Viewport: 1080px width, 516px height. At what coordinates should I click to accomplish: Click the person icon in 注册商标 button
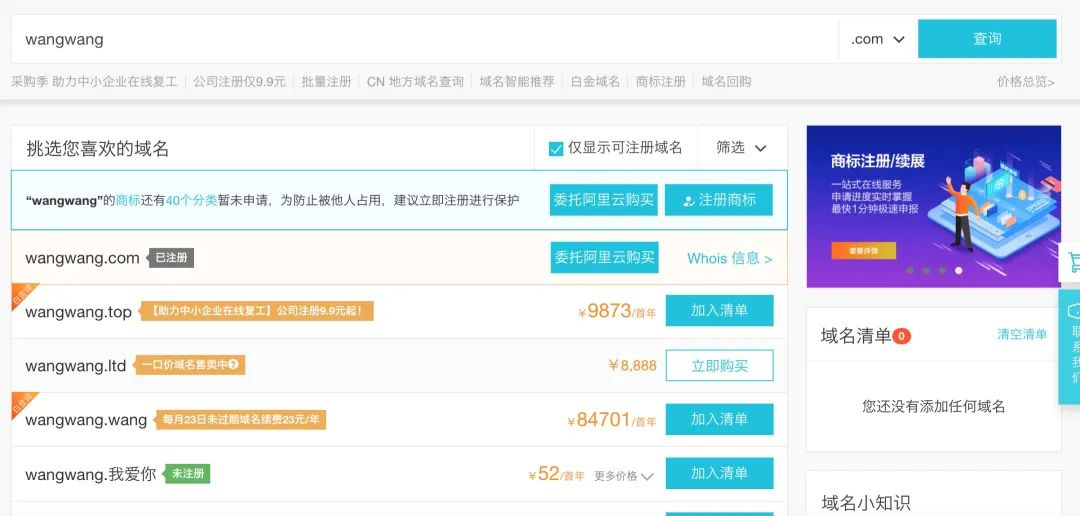tap(687, 200)
